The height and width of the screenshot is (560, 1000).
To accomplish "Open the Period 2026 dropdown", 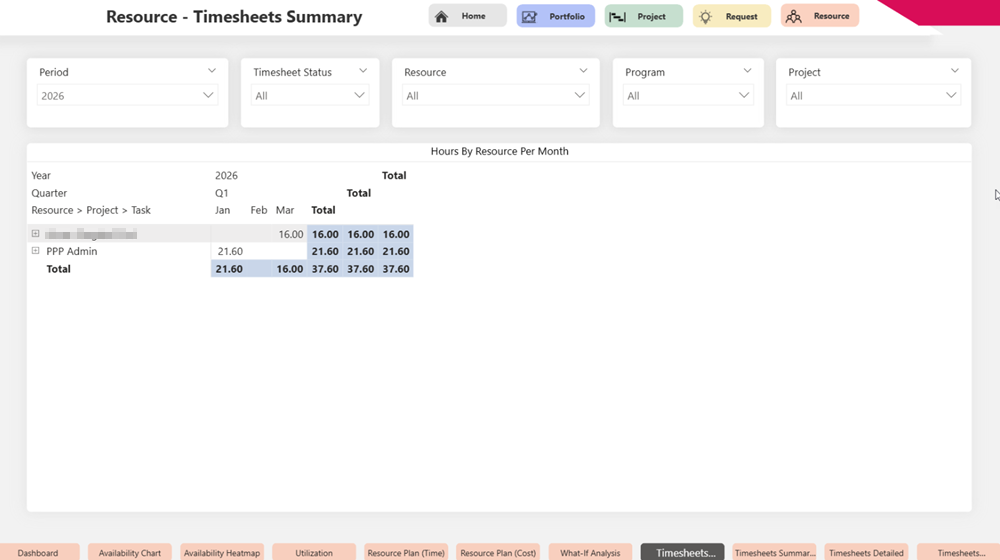I will (128, 96).
